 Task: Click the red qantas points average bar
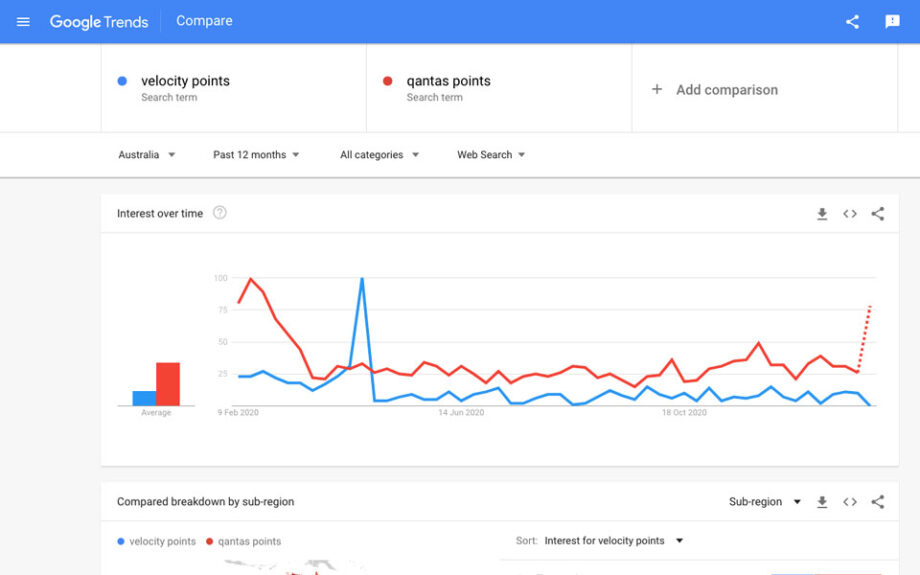(168, 384)
